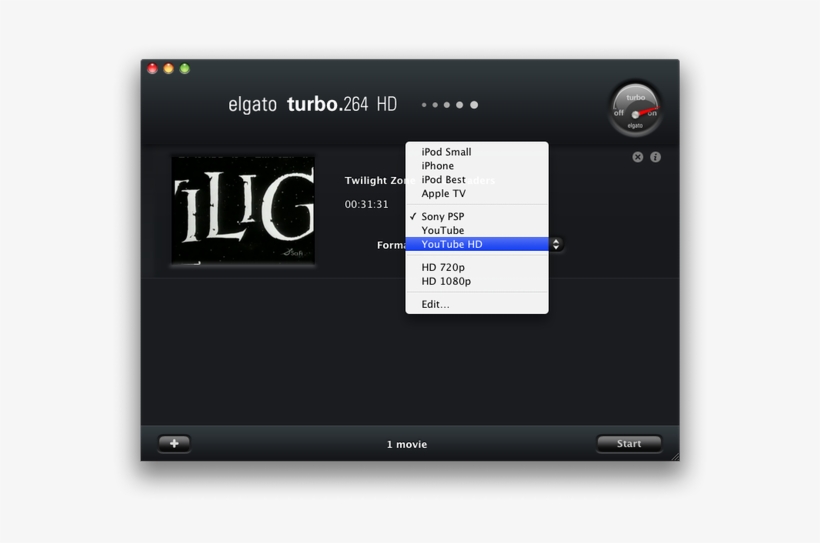
Task: Select HD 720p output format
Action: click(x=443, y=267)
